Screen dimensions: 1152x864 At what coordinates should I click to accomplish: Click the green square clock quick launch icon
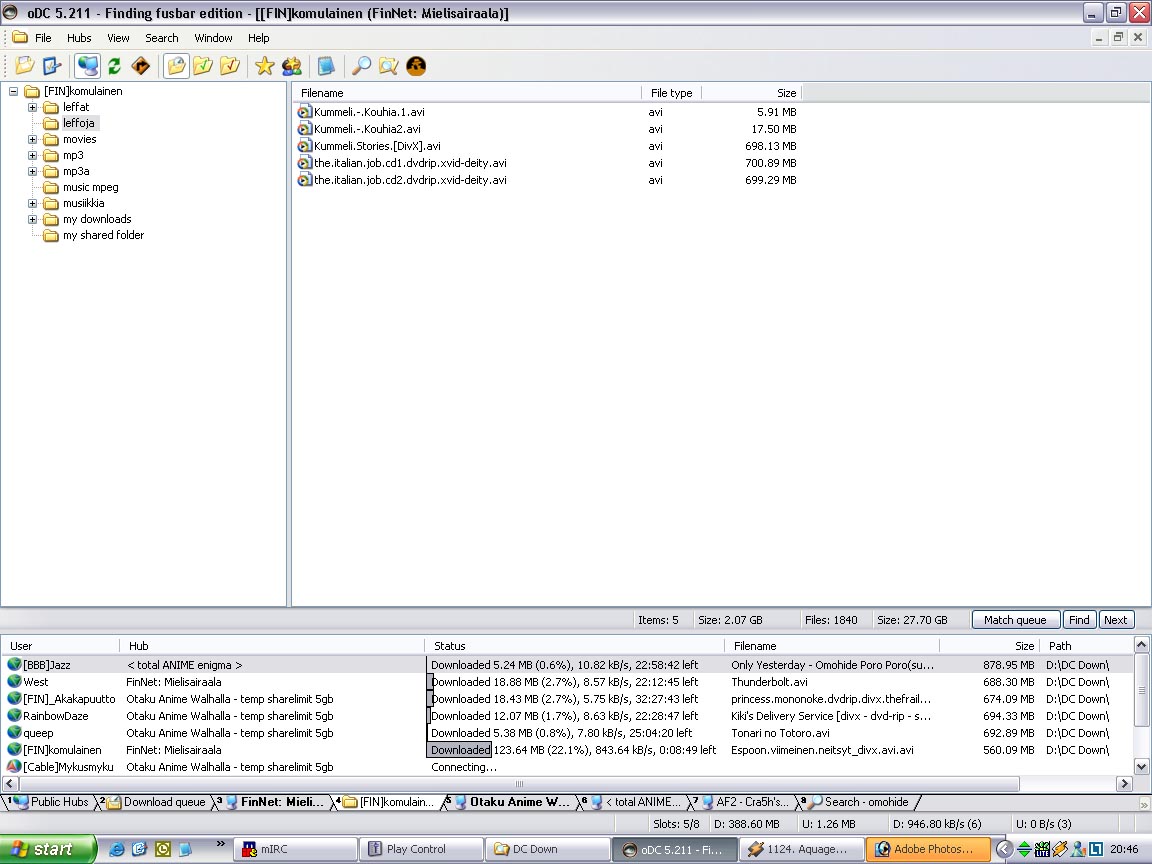162,849
